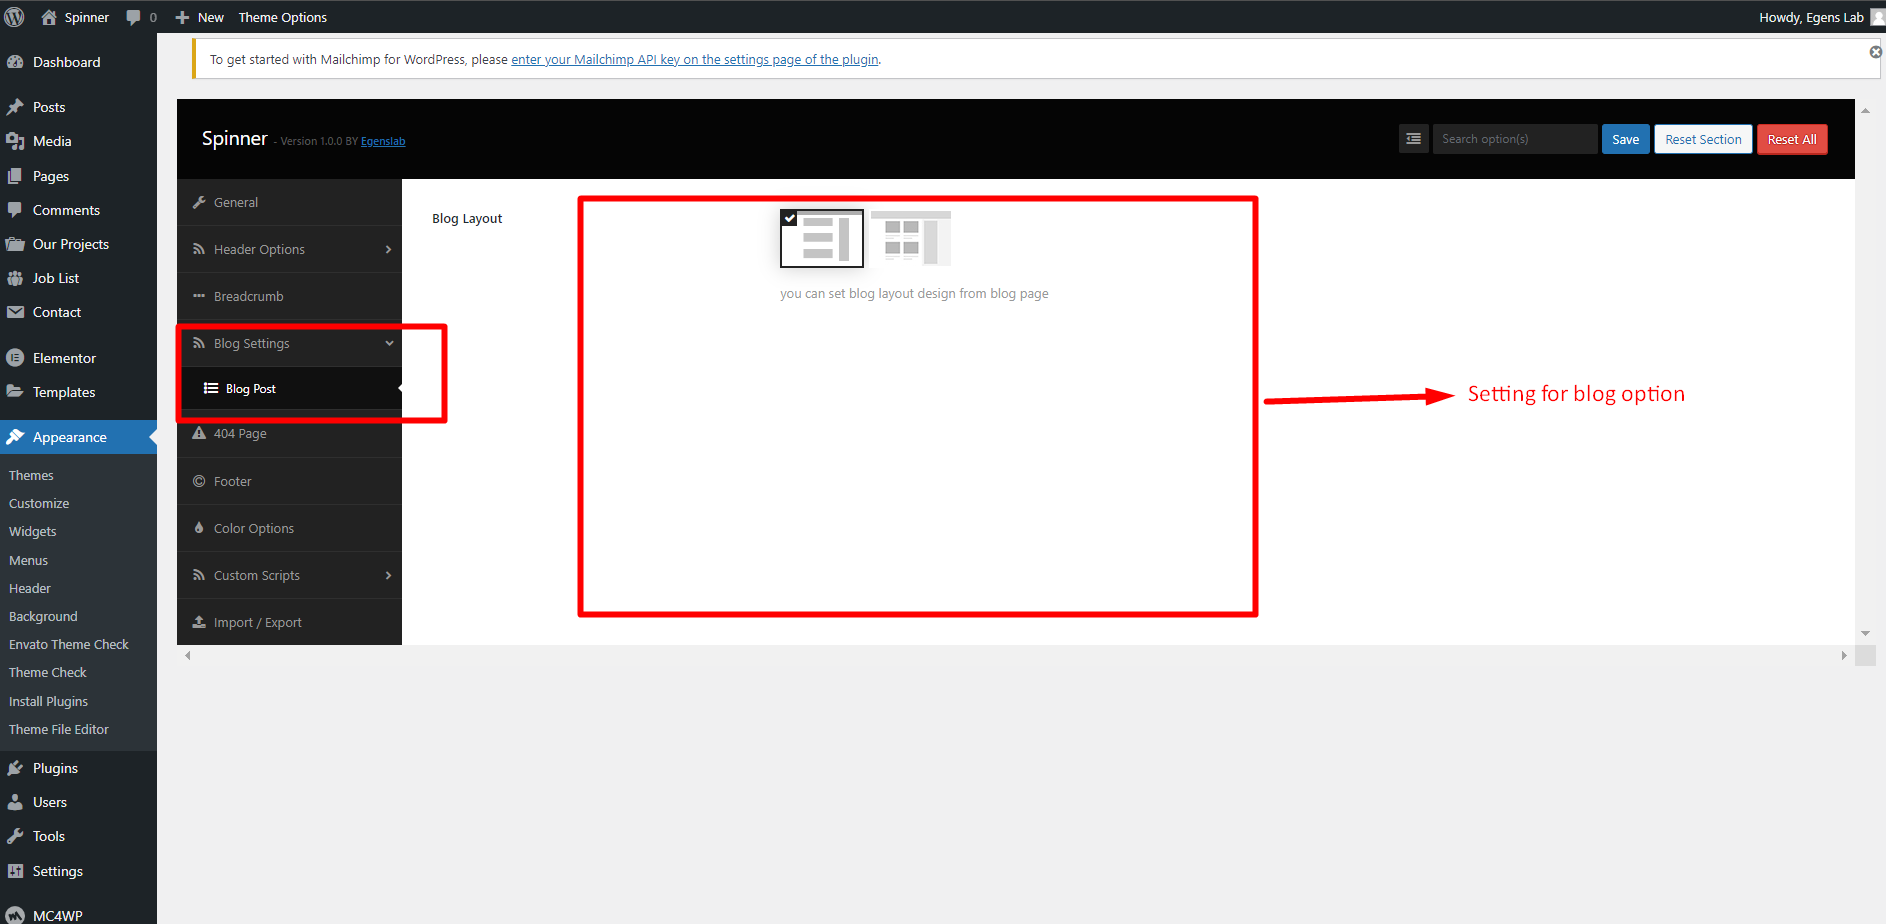Dismiss the Mailchimp notice with the X icon
The image size is (1886, 924).
[x=1876, y=52]
